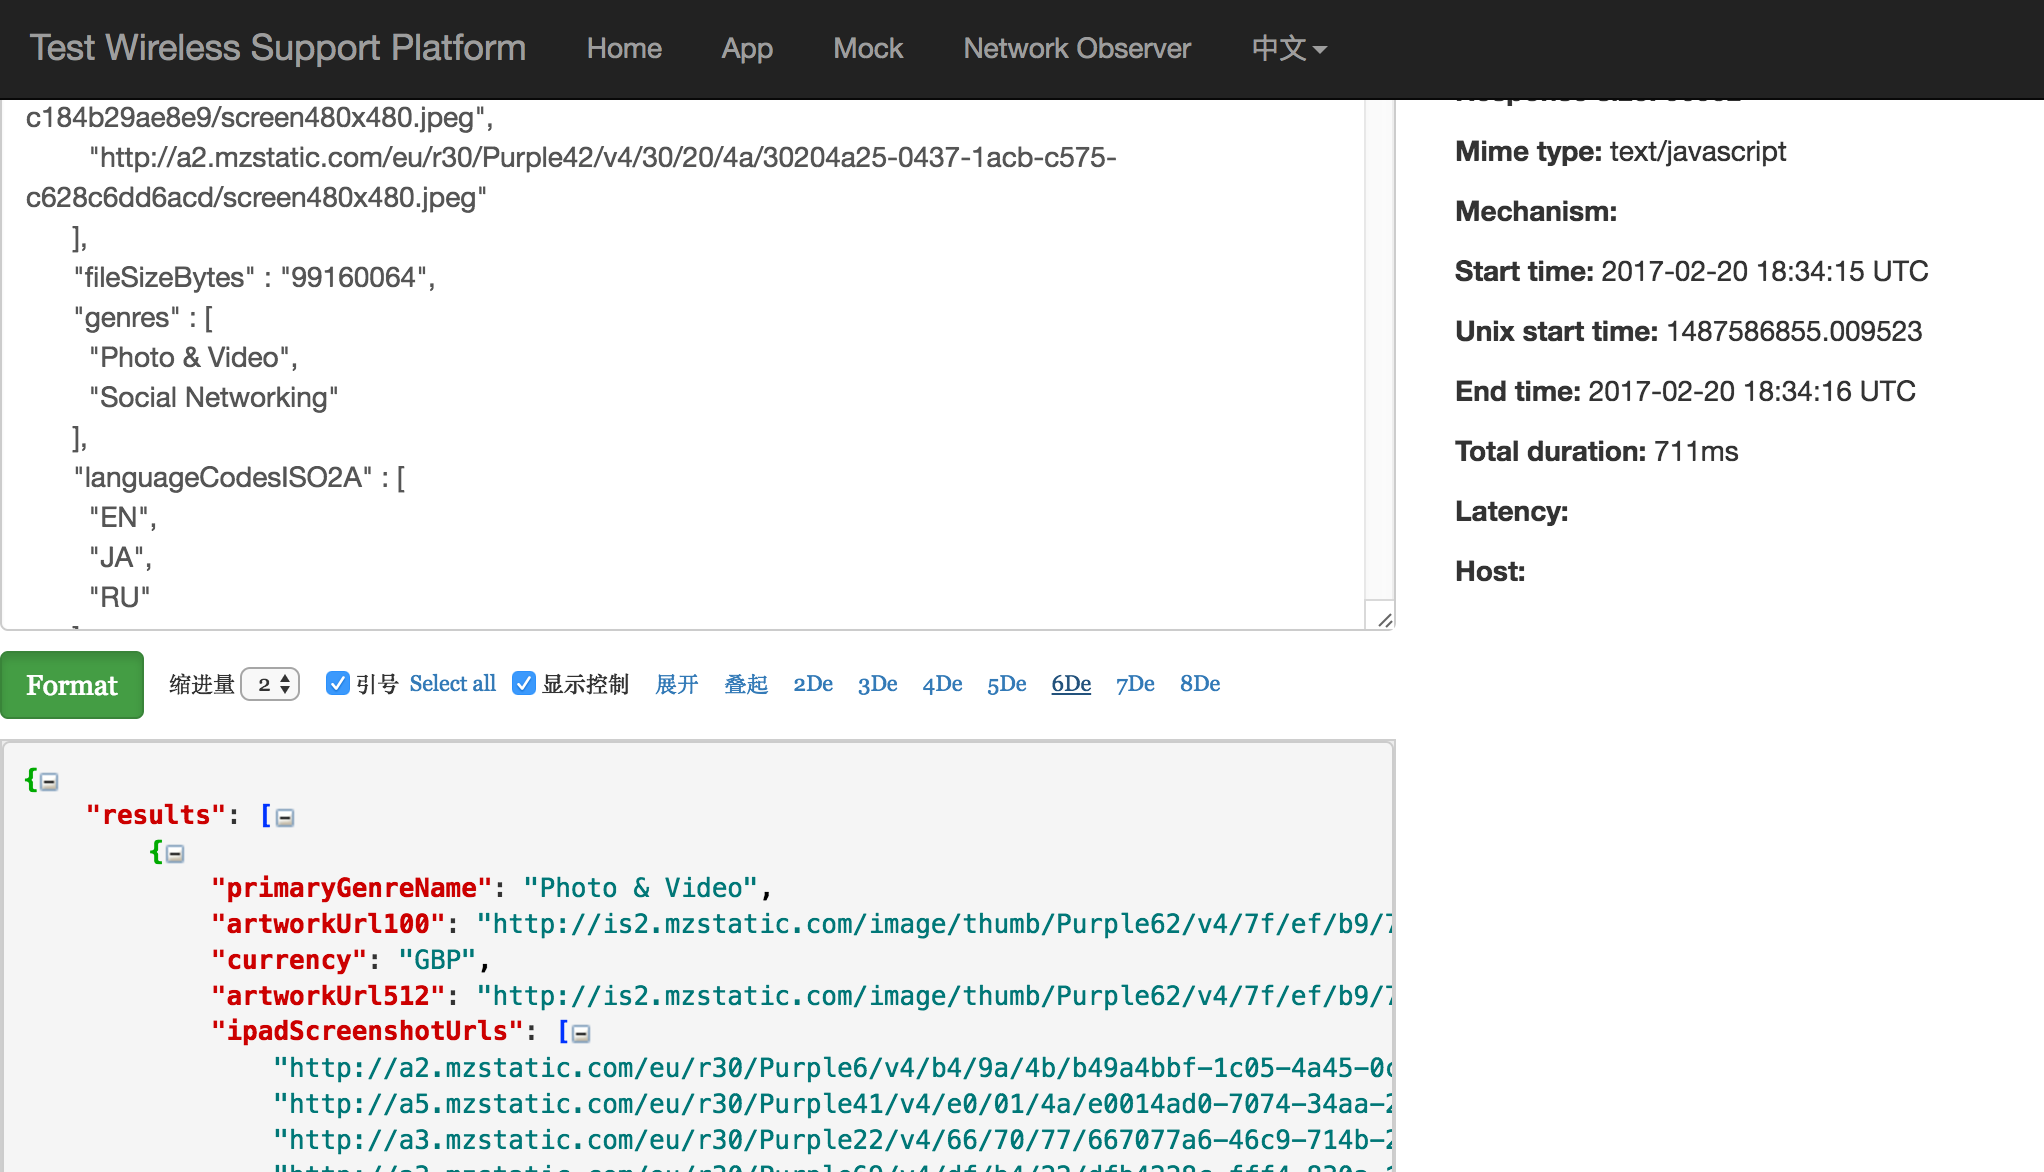Select 2De depth level button
This screenshot has width=2044, height=1172.
(811, 684)
